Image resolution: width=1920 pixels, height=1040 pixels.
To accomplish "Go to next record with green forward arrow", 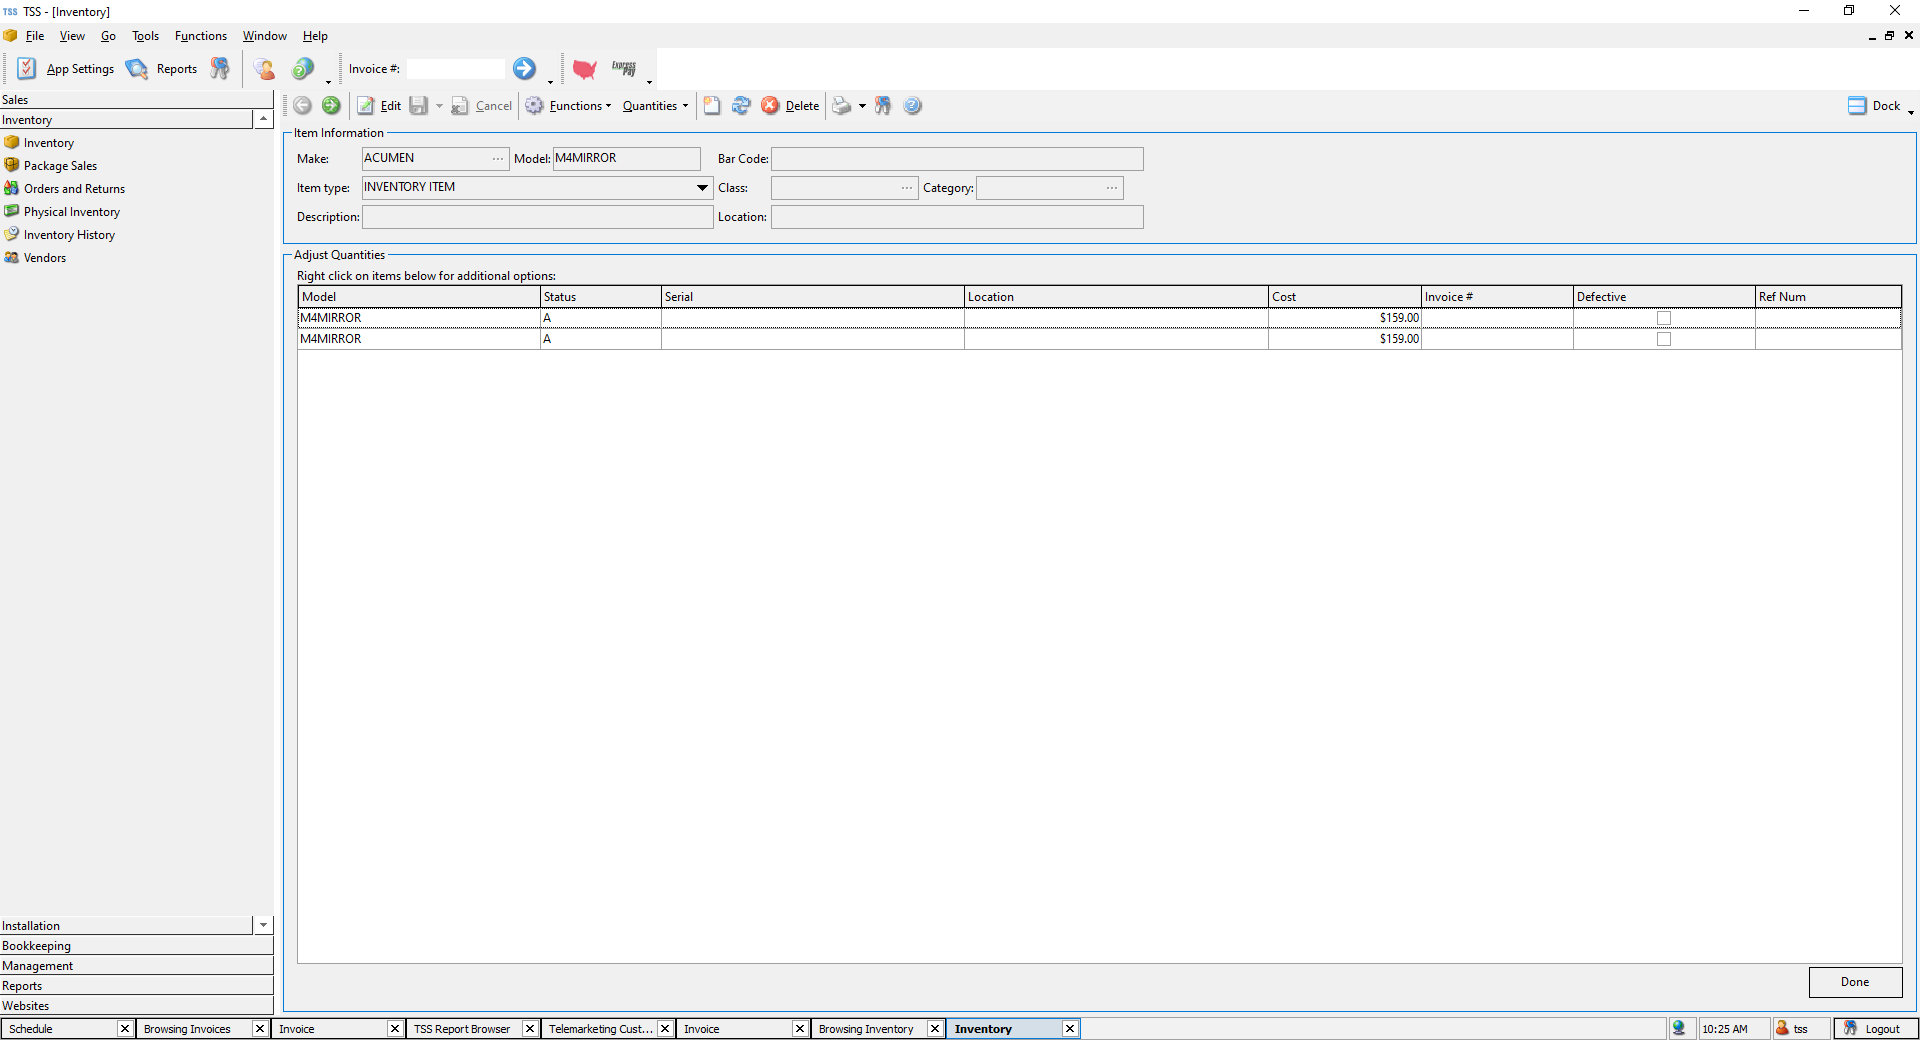I will (x=331, y=106).
